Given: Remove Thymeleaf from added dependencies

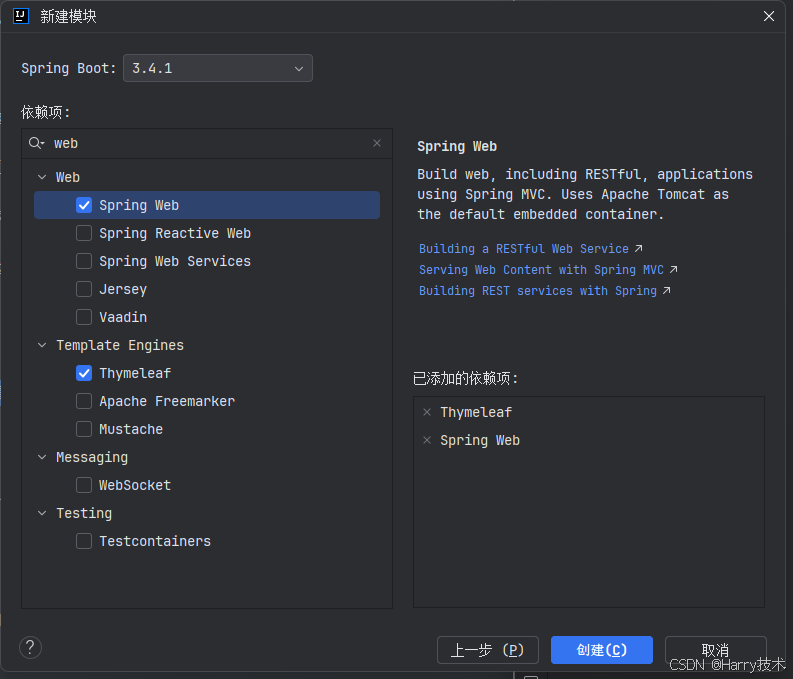Looking at the screenshot, I should point(427,412).
